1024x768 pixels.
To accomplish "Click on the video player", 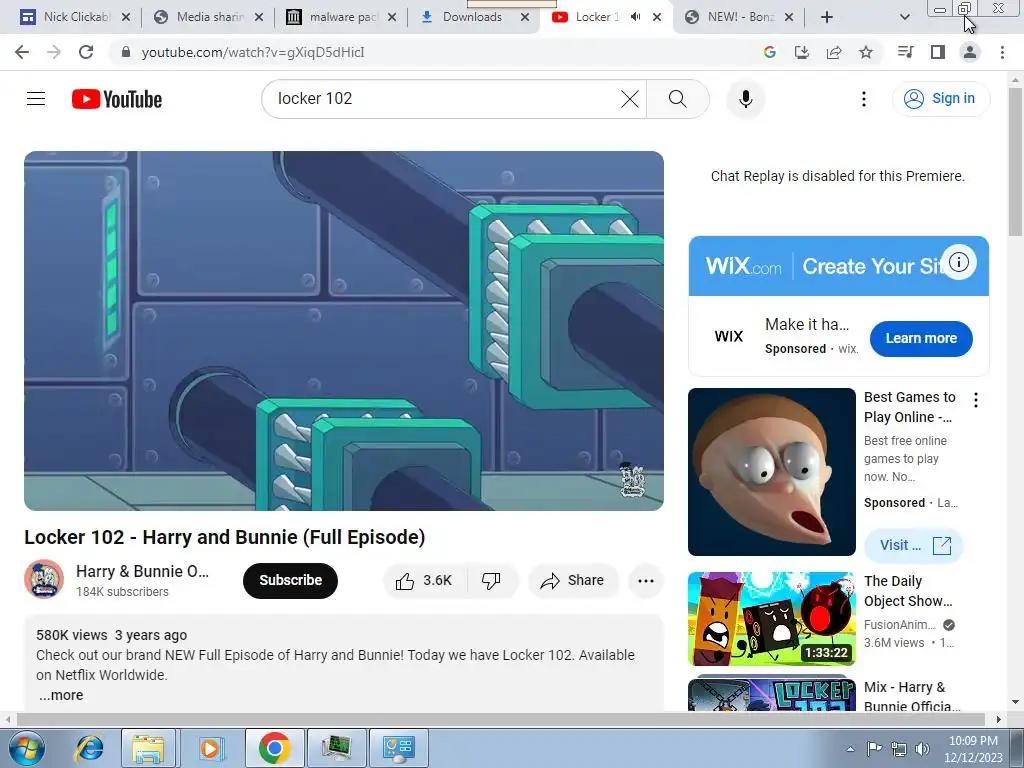I will (344, 330).
